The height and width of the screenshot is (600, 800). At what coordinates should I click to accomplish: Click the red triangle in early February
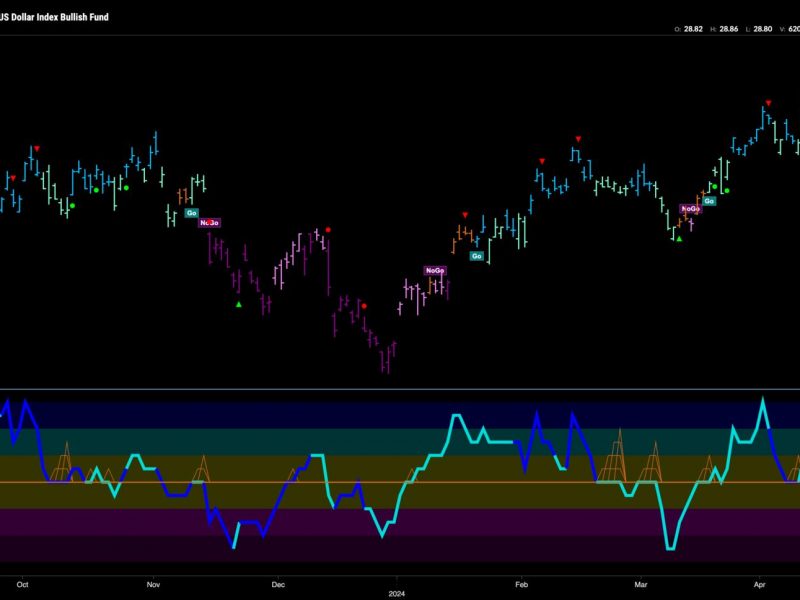coord(542,161)
